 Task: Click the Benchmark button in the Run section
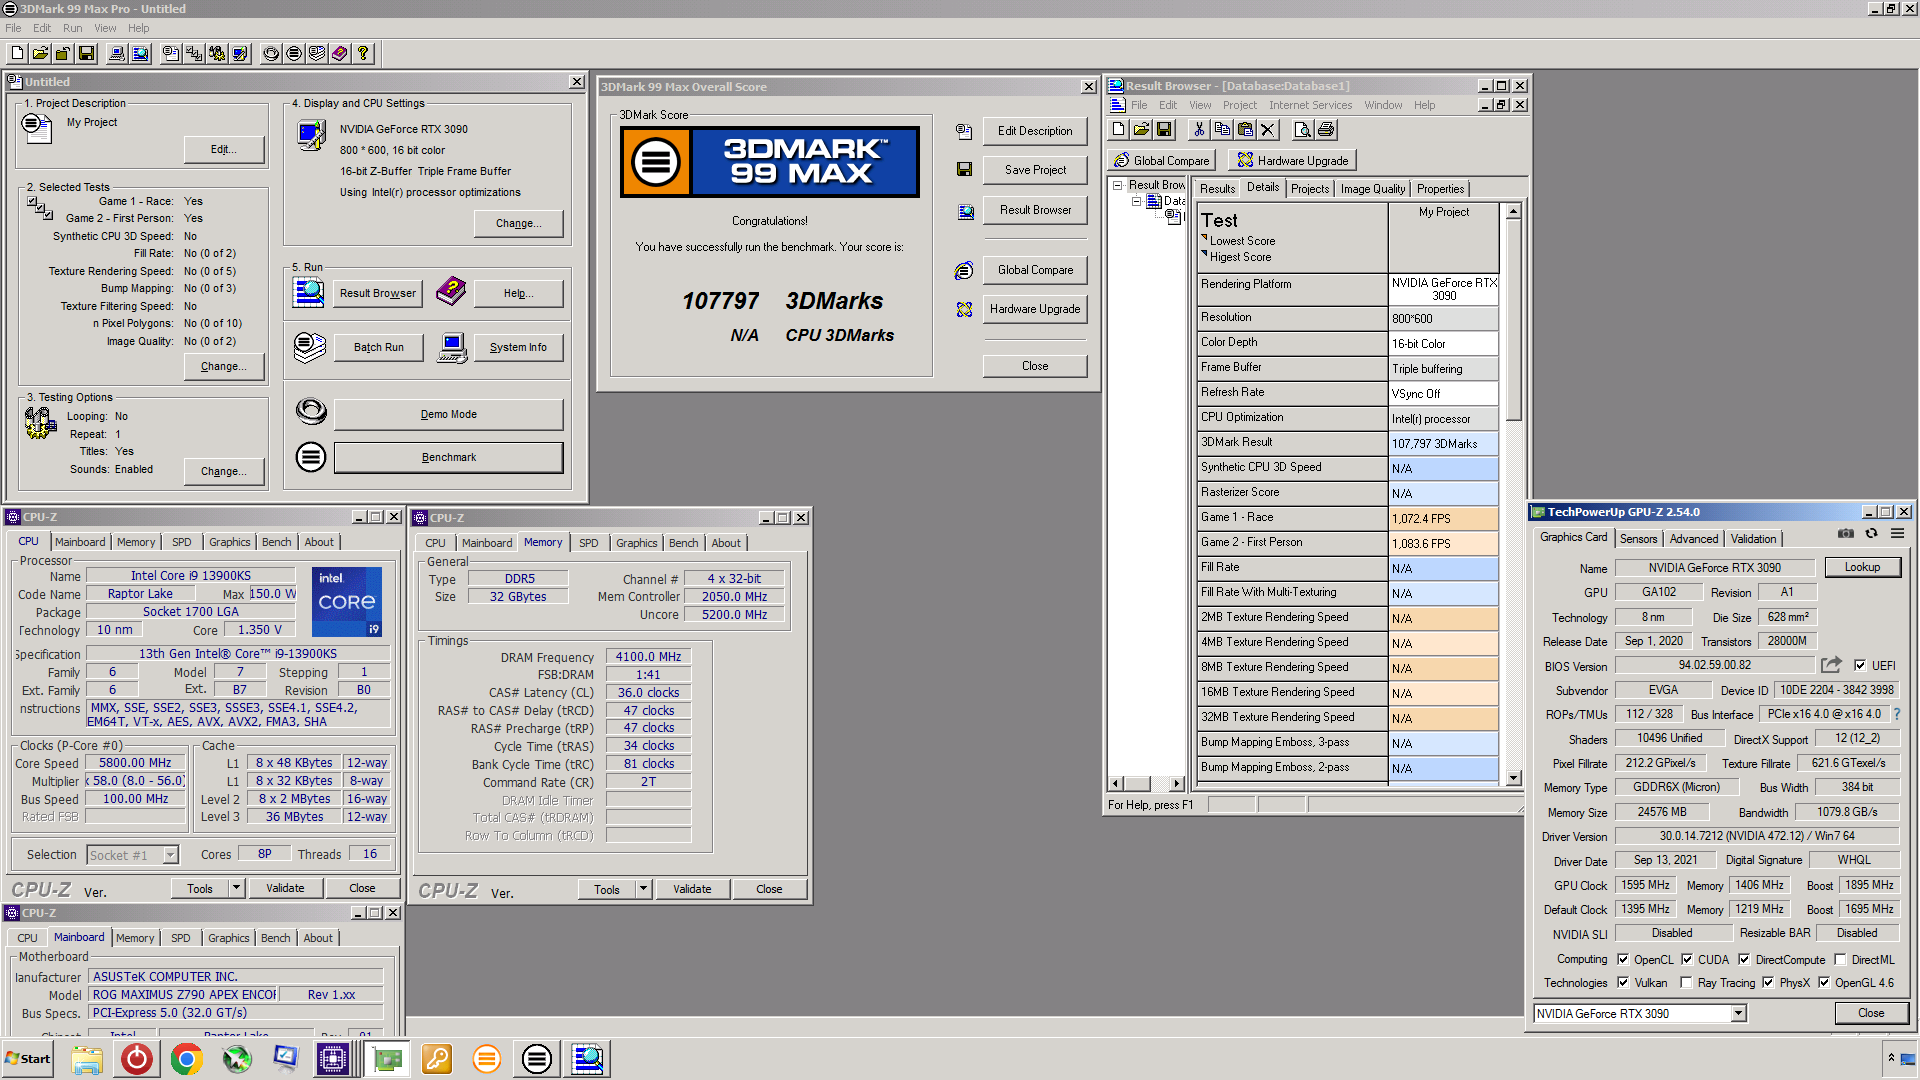click(448, 457)
